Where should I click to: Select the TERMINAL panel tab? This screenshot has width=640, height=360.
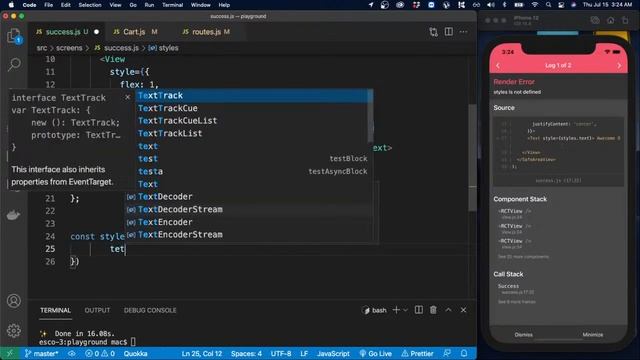56,310
